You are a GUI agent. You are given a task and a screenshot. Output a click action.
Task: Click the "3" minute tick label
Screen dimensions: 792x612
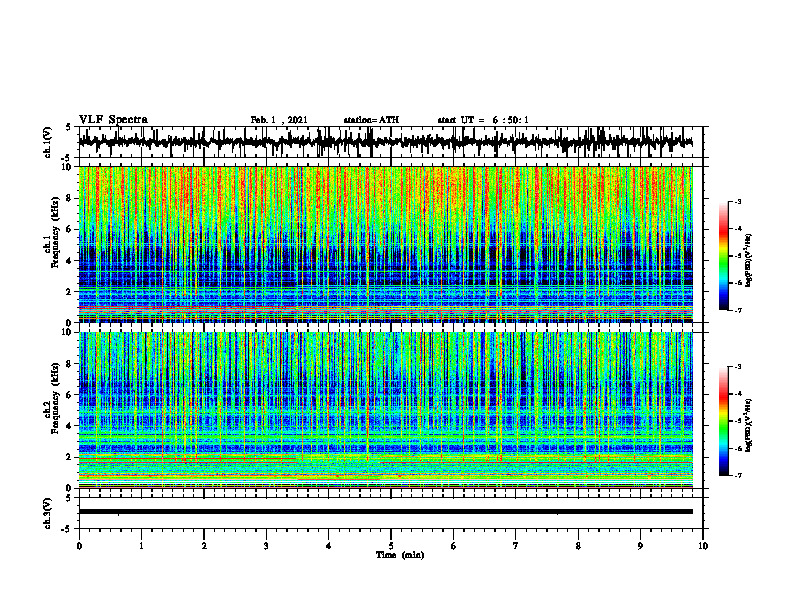[x=266, y=546]
